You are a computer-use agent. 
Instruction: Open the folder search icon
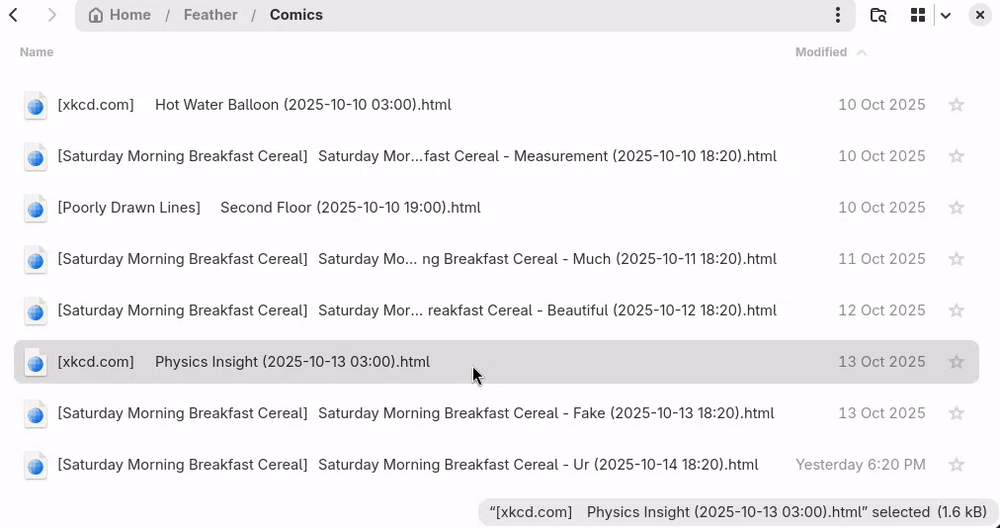[x=878, y=15]
